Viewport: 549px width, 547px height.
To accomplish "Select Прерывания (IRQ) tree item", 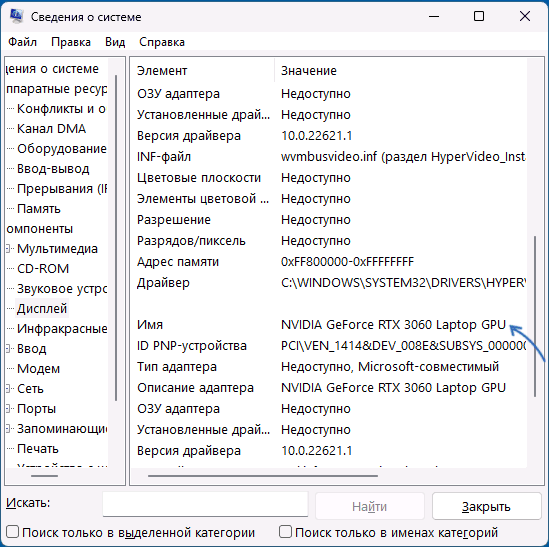I will pos(62,189).
